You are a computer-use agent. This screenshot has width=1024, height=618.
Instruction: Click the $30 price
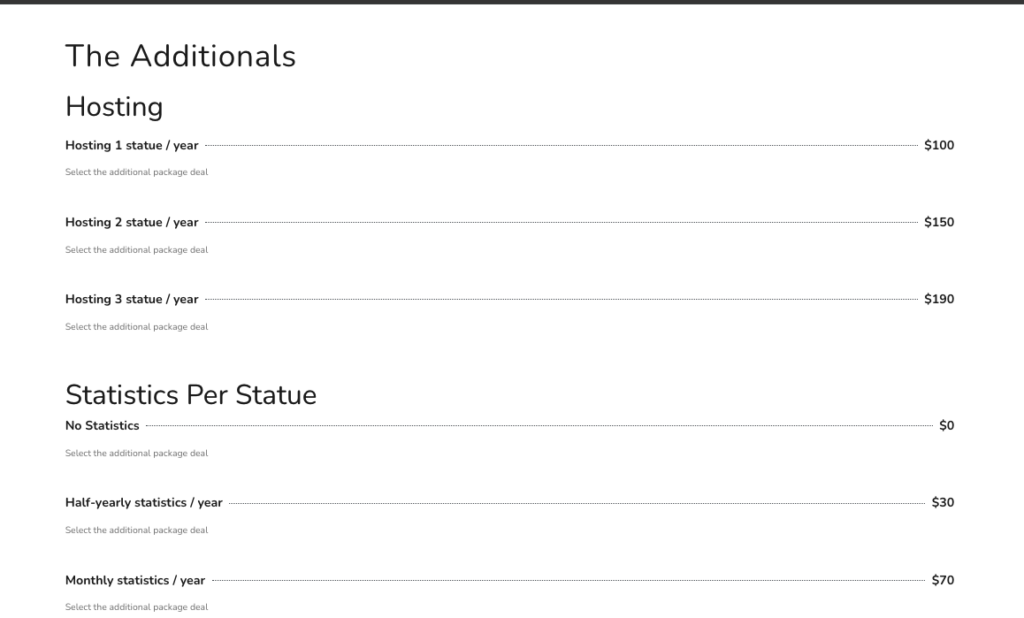pos(942,503)
